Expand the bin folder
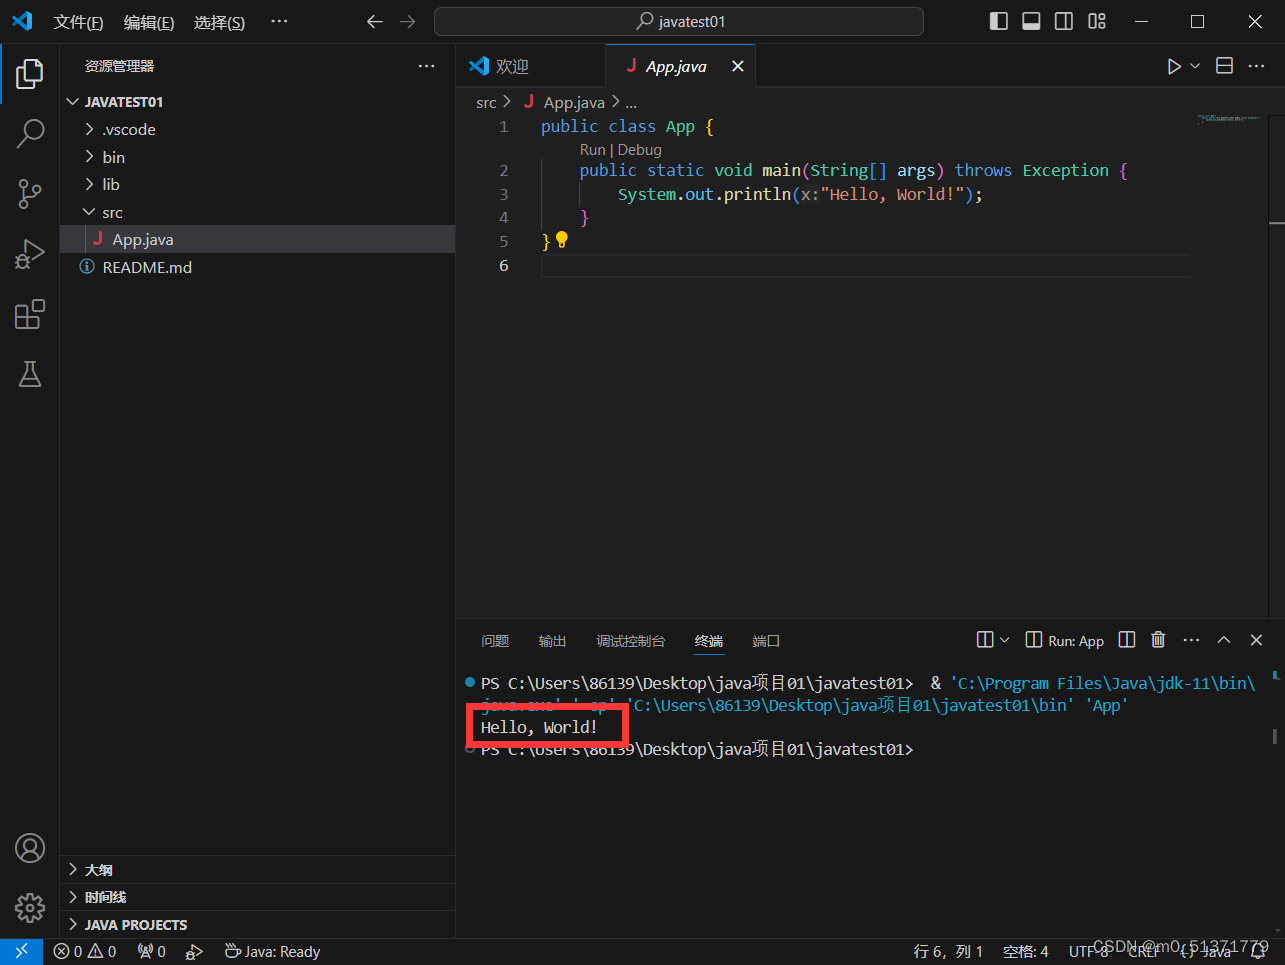The image size is (1285, 965). (x=257, y=157)
